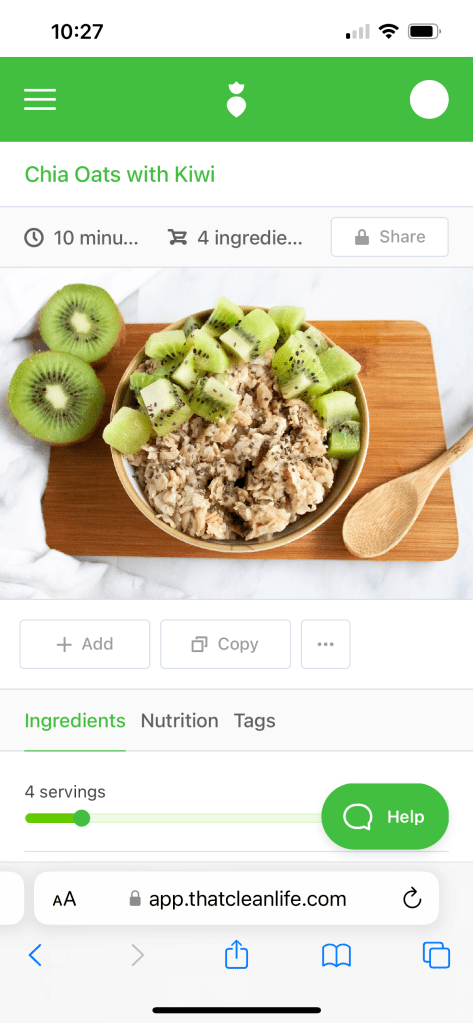Screen dimensions: 473x1023
Task: Tap the AA reader text size control
Action: [64, 899]
